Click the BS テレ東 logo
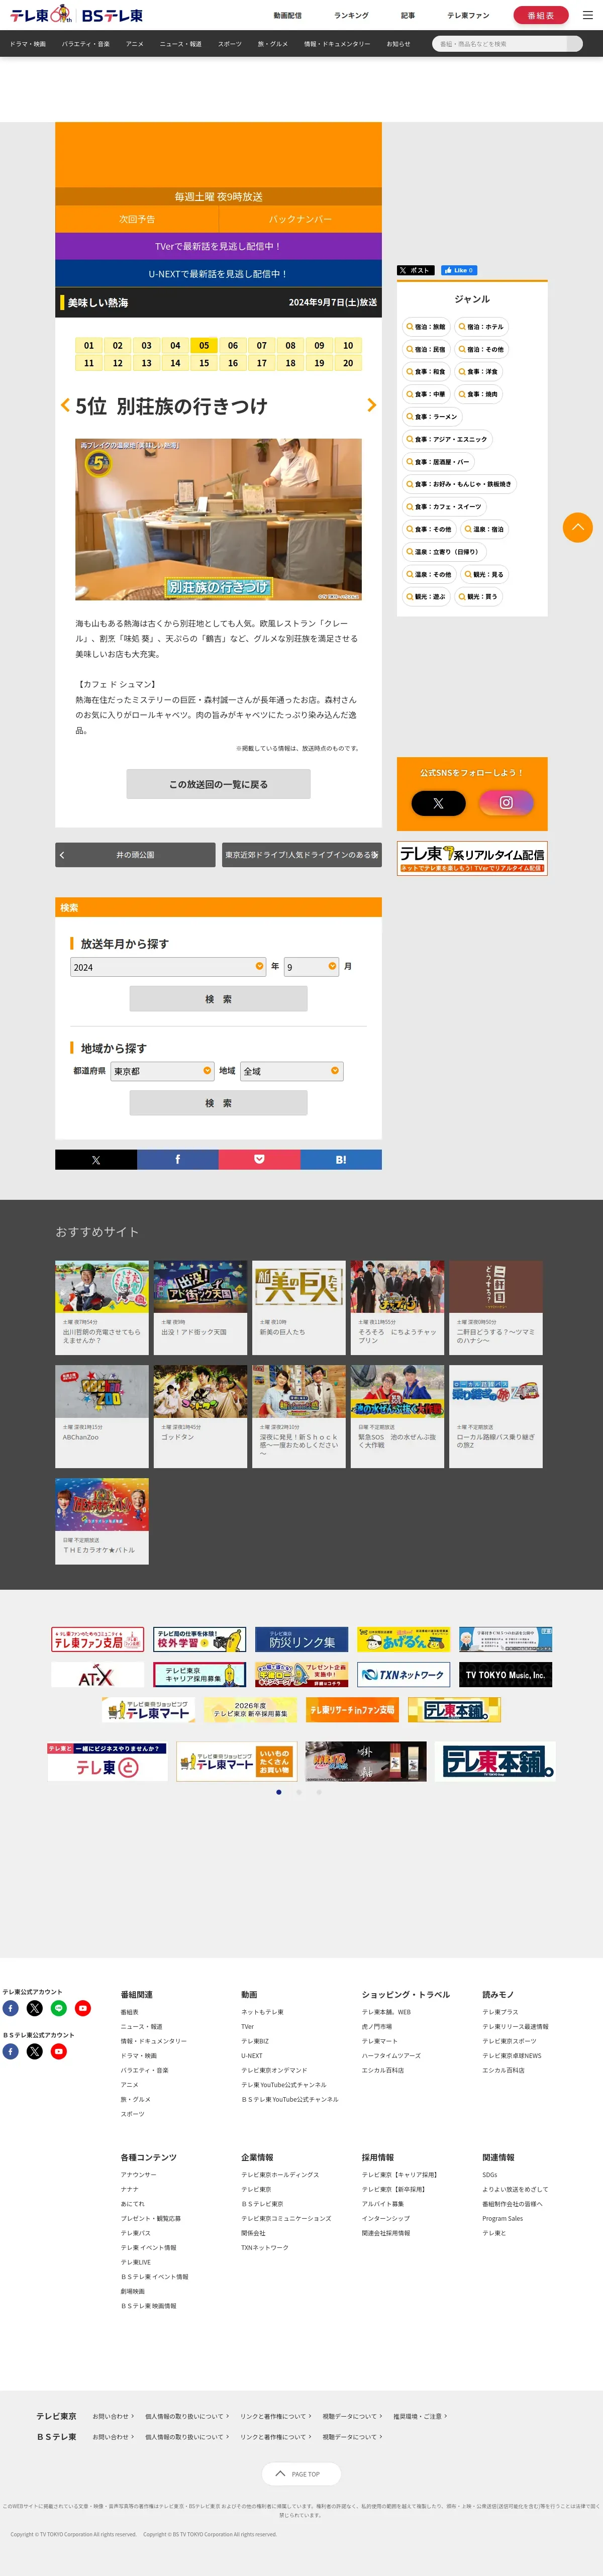This screenshot has height=2576, width=603. [112, 15]
